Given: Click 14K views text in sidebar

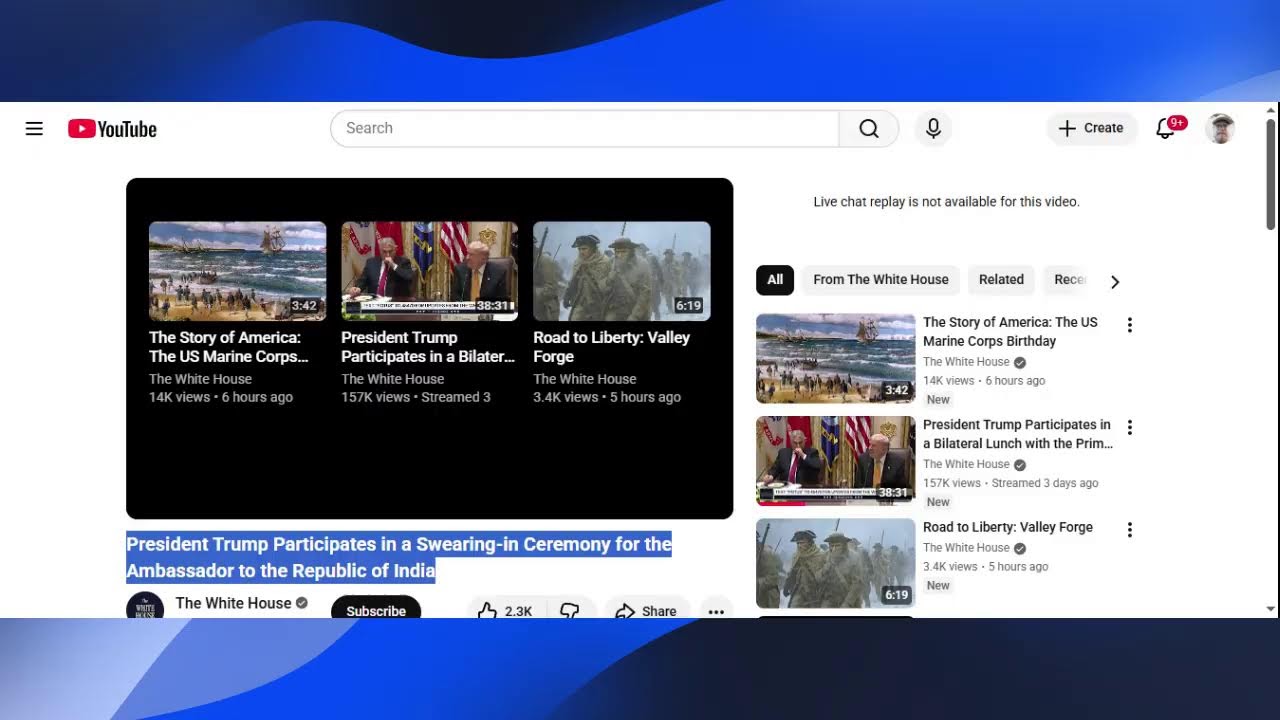Looking at the screenshot, I should point(948,381).
